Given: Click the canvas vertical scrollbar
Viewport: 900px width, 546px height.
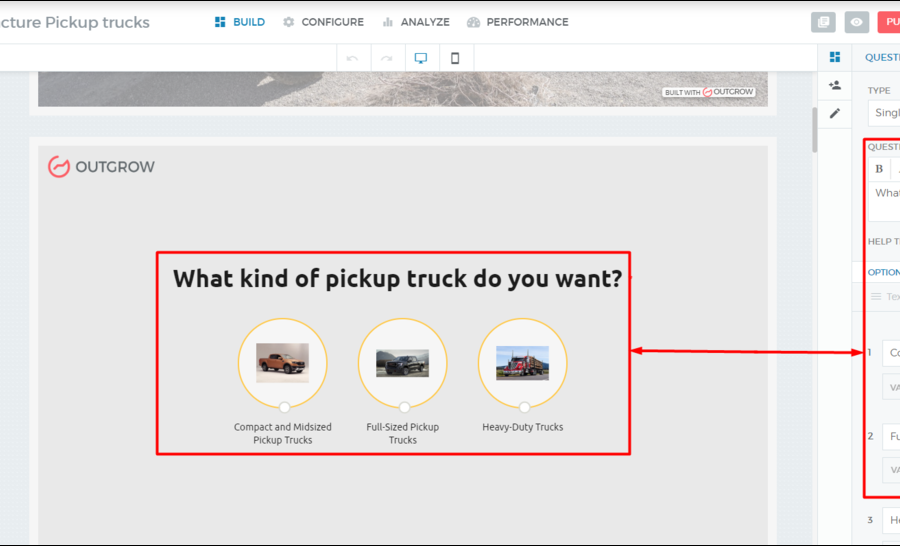Looking at the screenshot, I should [814, 128].
